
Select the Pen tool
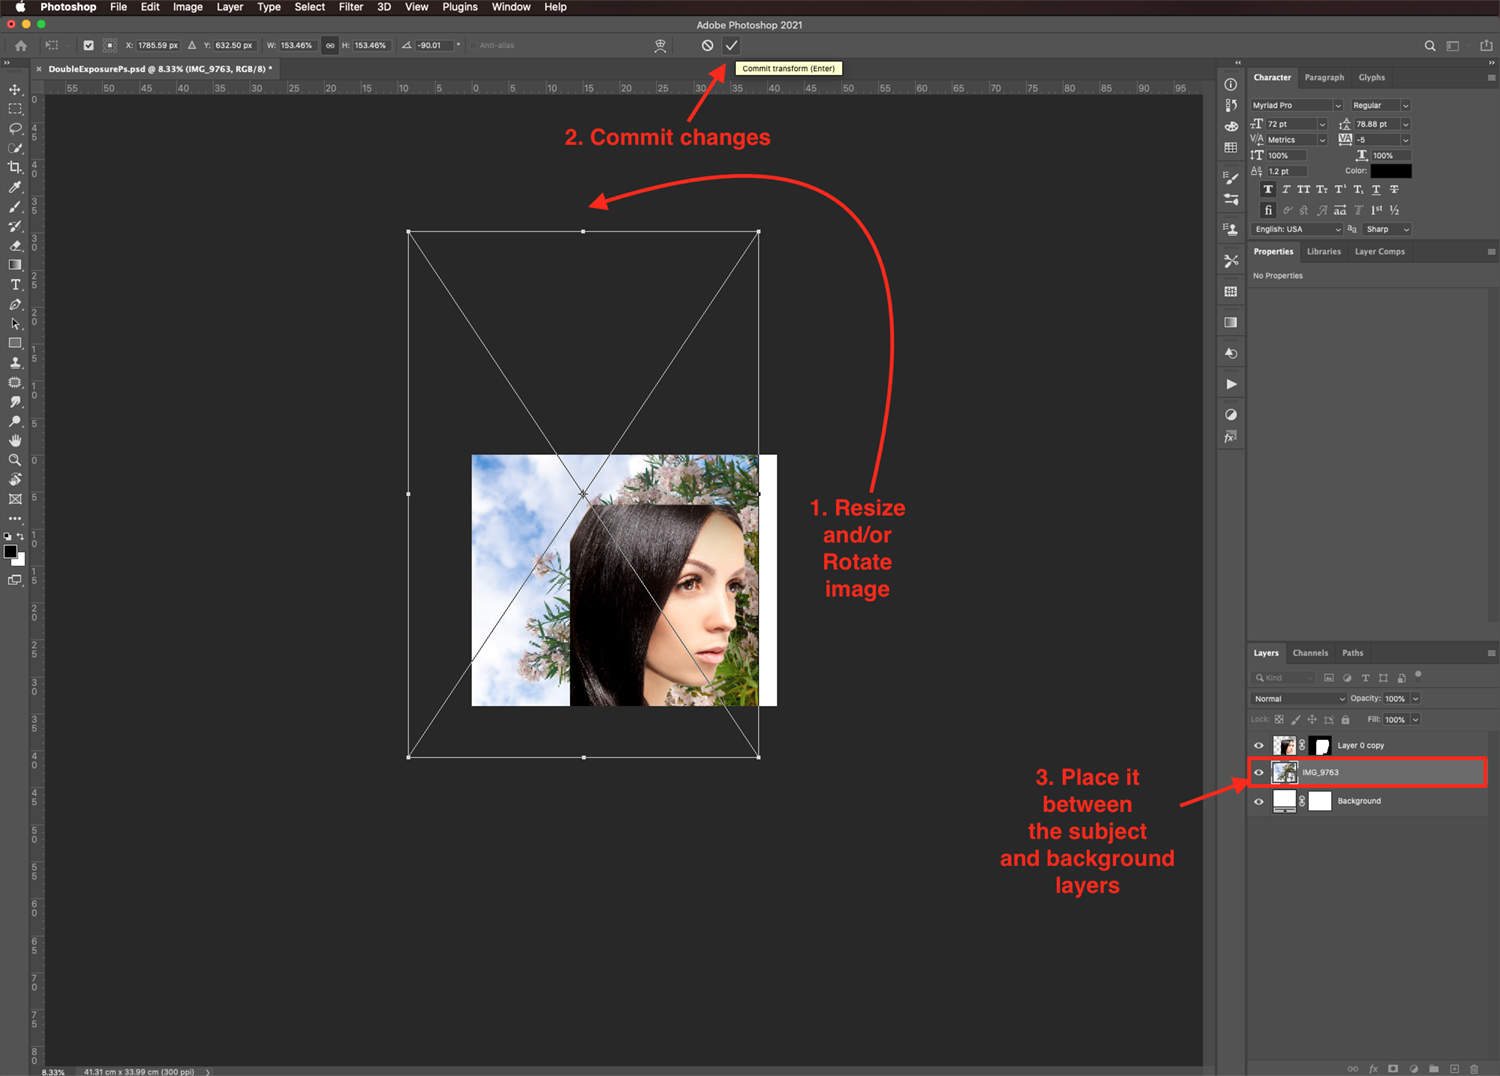15,304
